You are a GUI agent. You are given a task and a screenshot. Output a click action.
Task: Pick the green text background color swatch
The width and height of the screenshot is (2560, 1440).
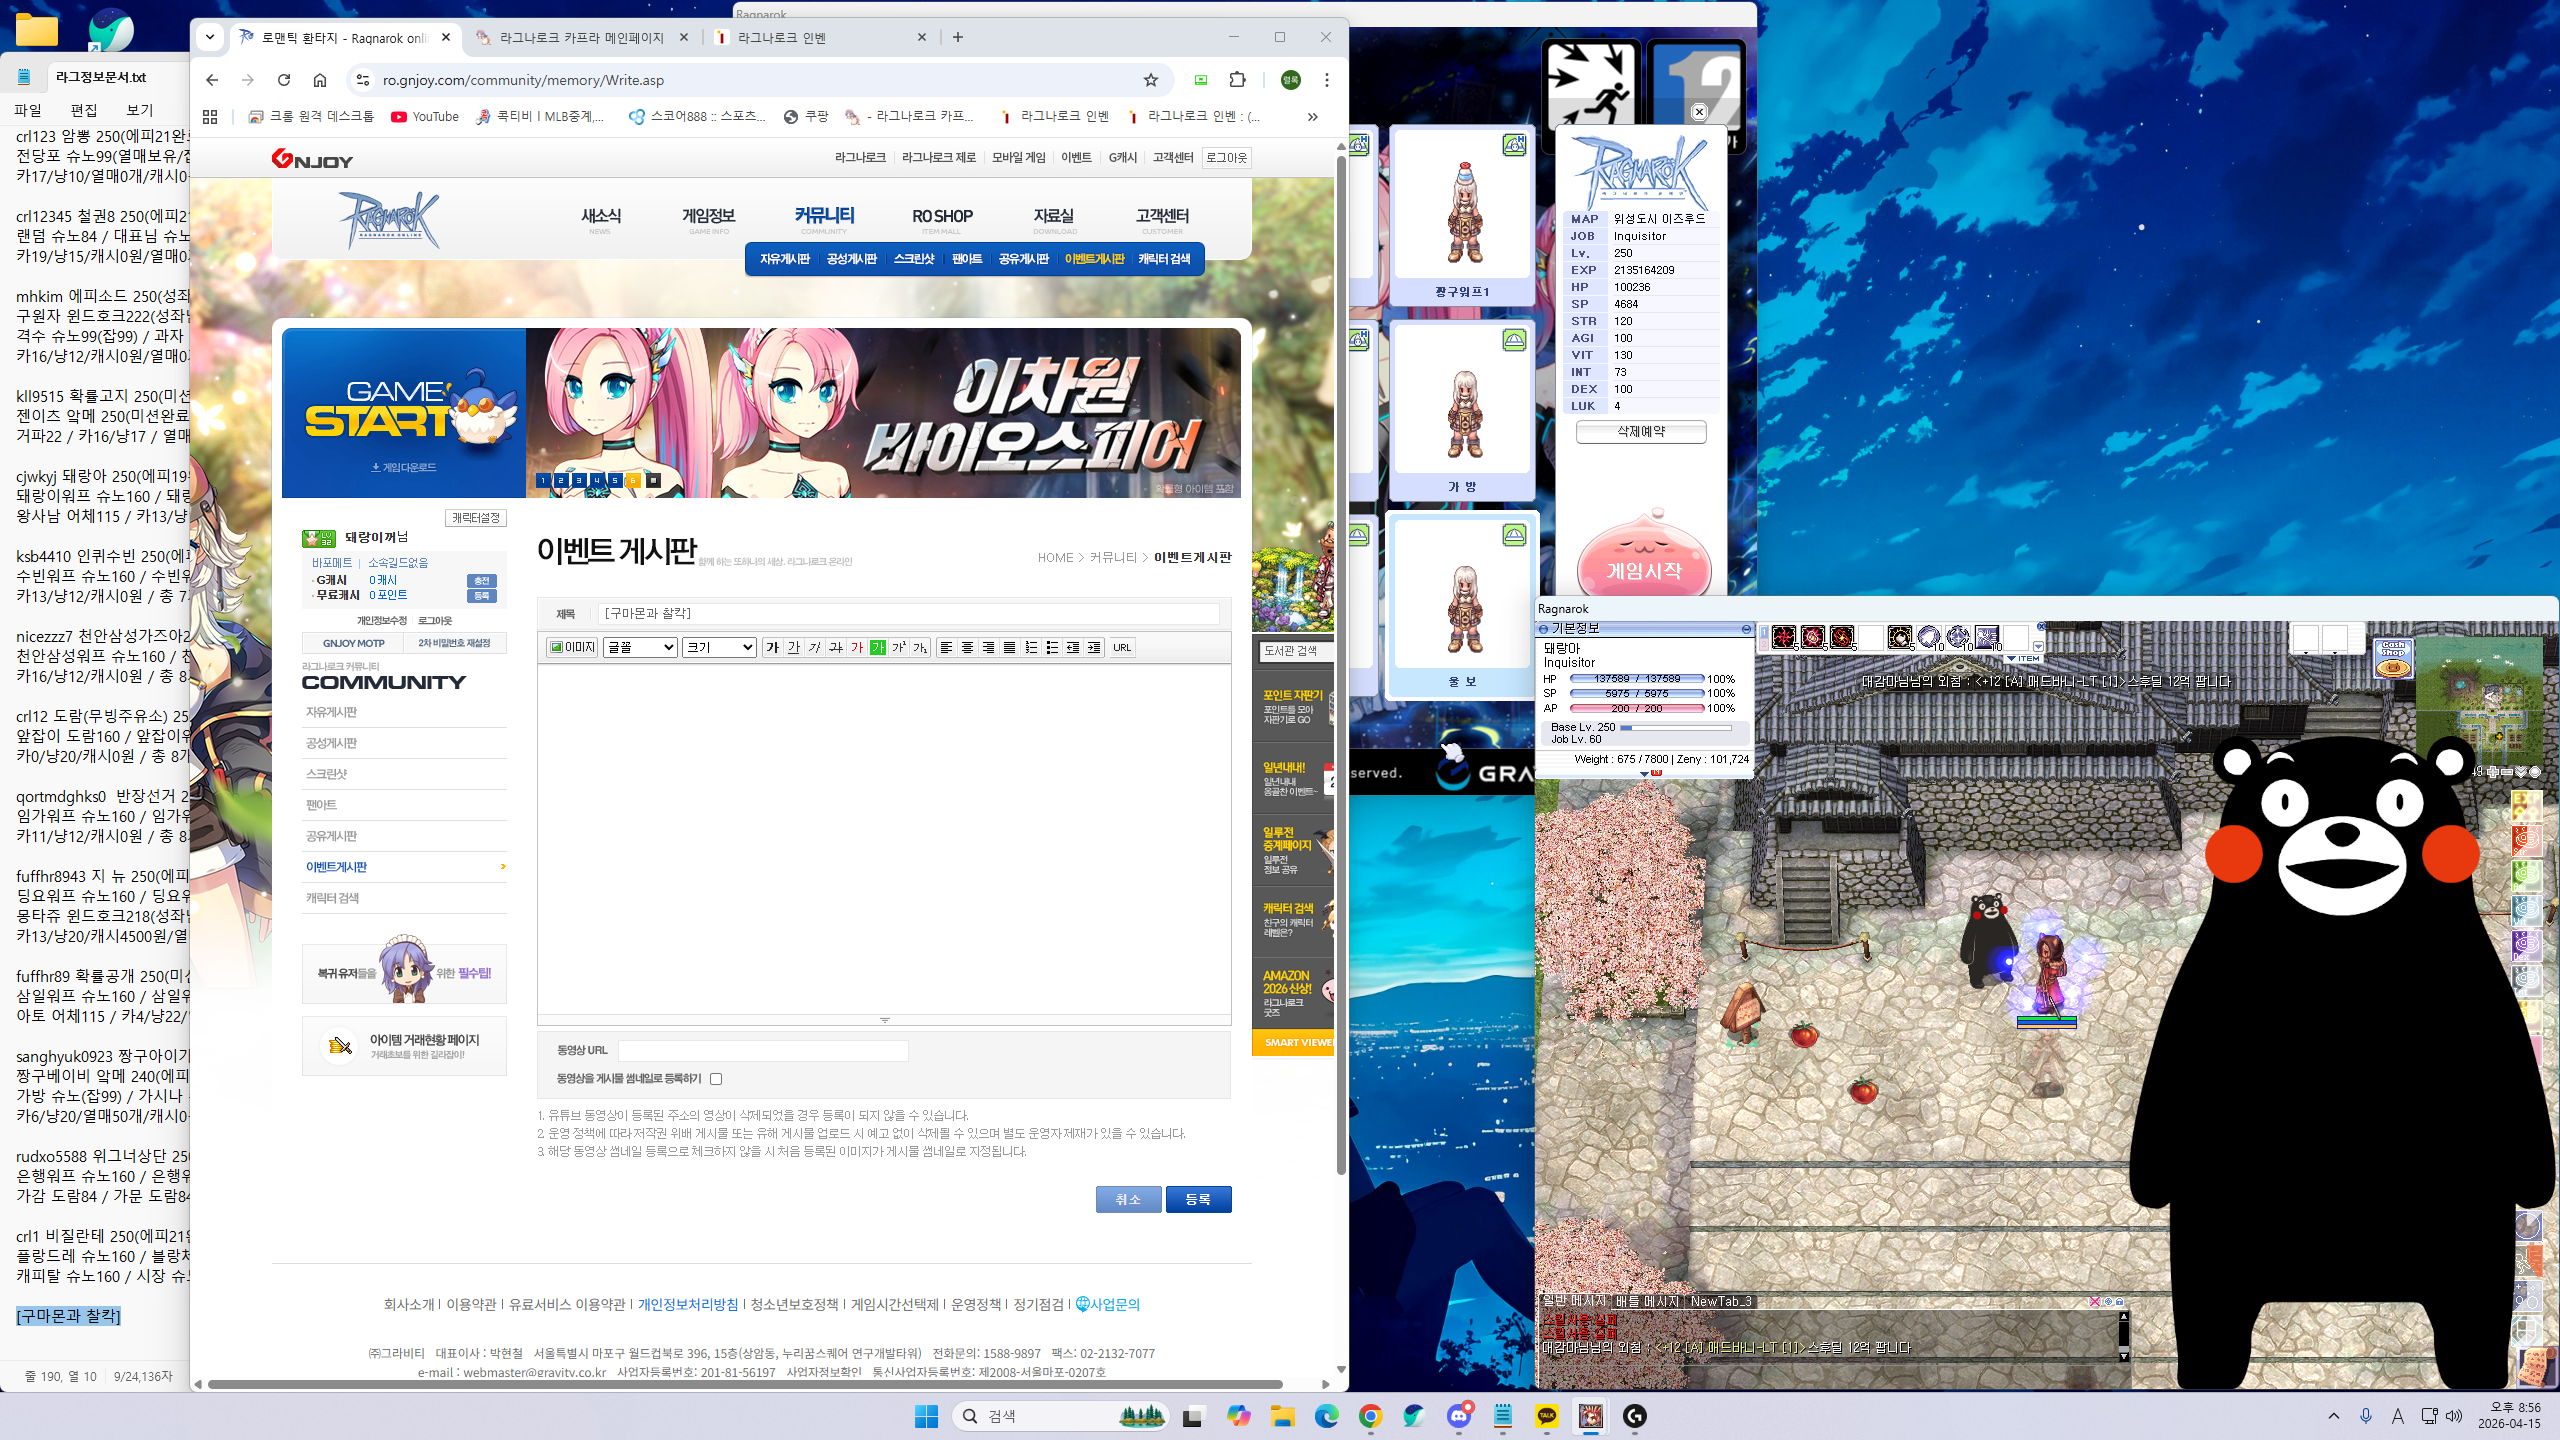pyautogui.click(x=877, y=647)
